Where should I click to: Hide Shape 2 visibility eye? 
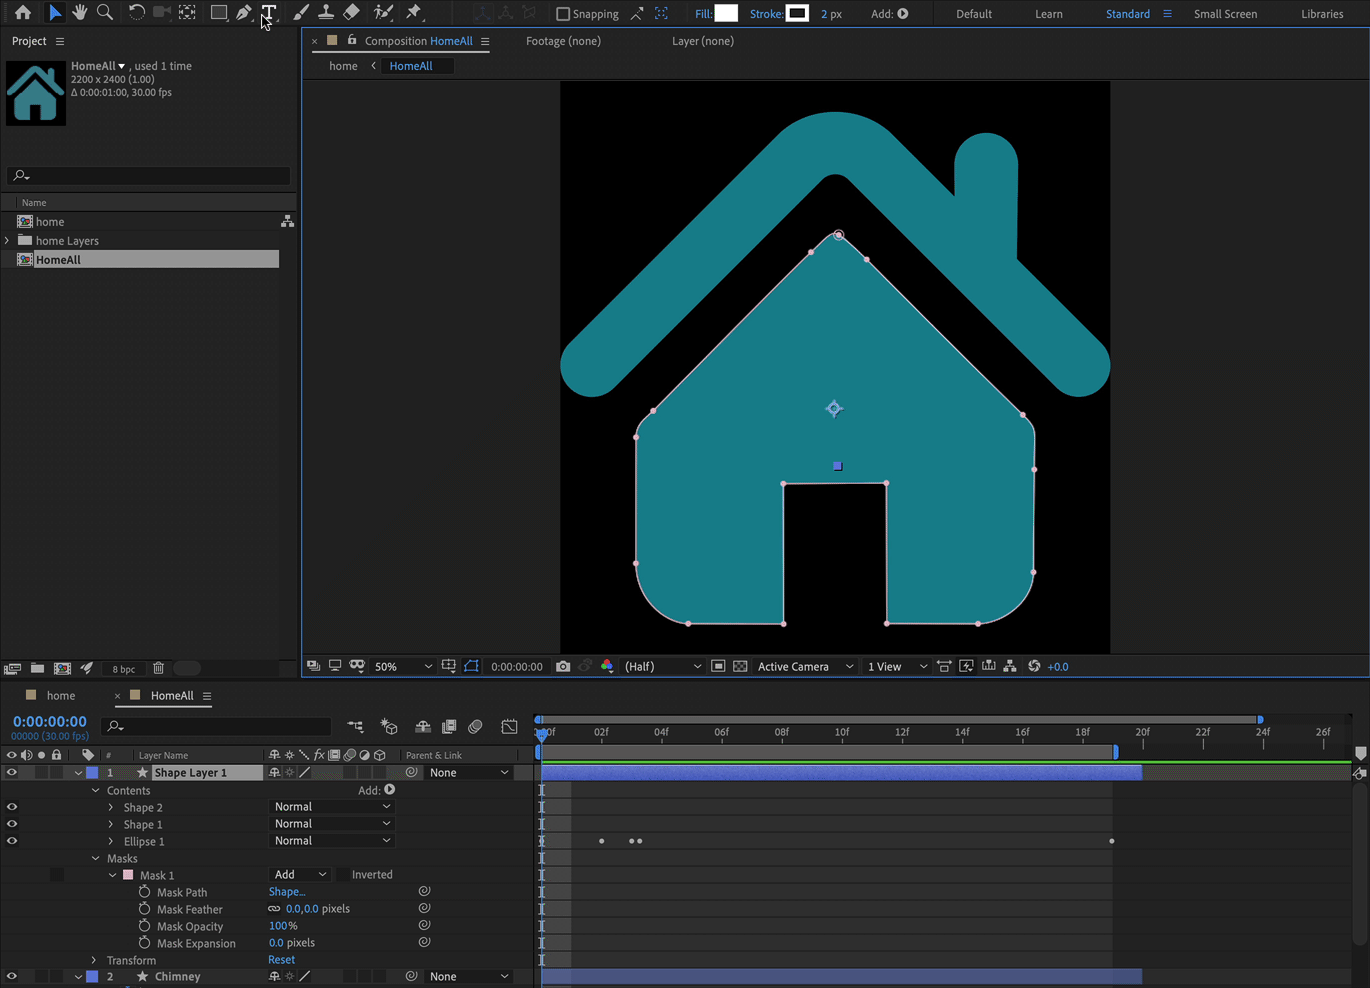[x=12, y=807]
